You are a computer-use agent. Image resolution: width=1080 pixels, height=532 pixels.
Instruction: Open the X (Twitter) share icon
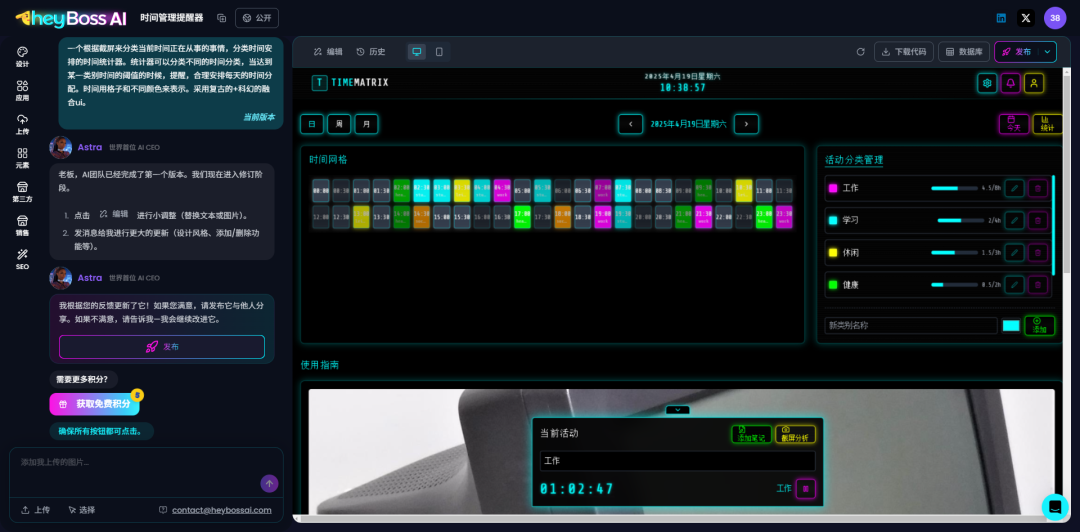(x=1026, y=18)
